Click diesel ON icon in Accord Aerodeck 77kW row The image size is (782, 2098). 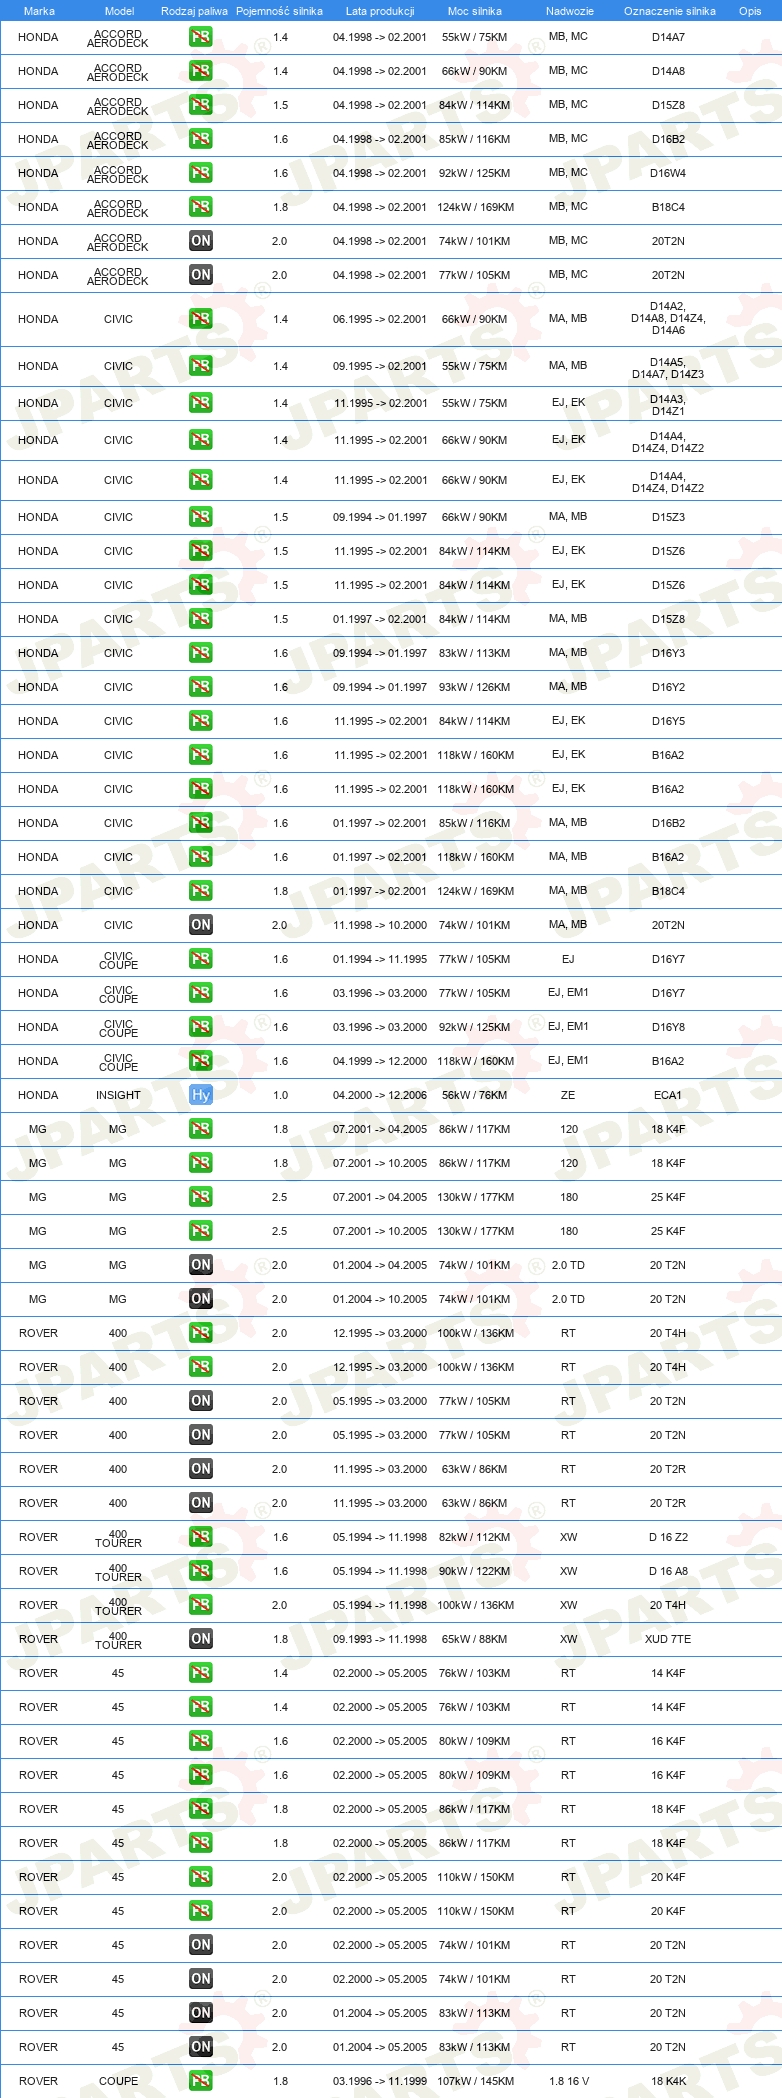click(201, 275)
